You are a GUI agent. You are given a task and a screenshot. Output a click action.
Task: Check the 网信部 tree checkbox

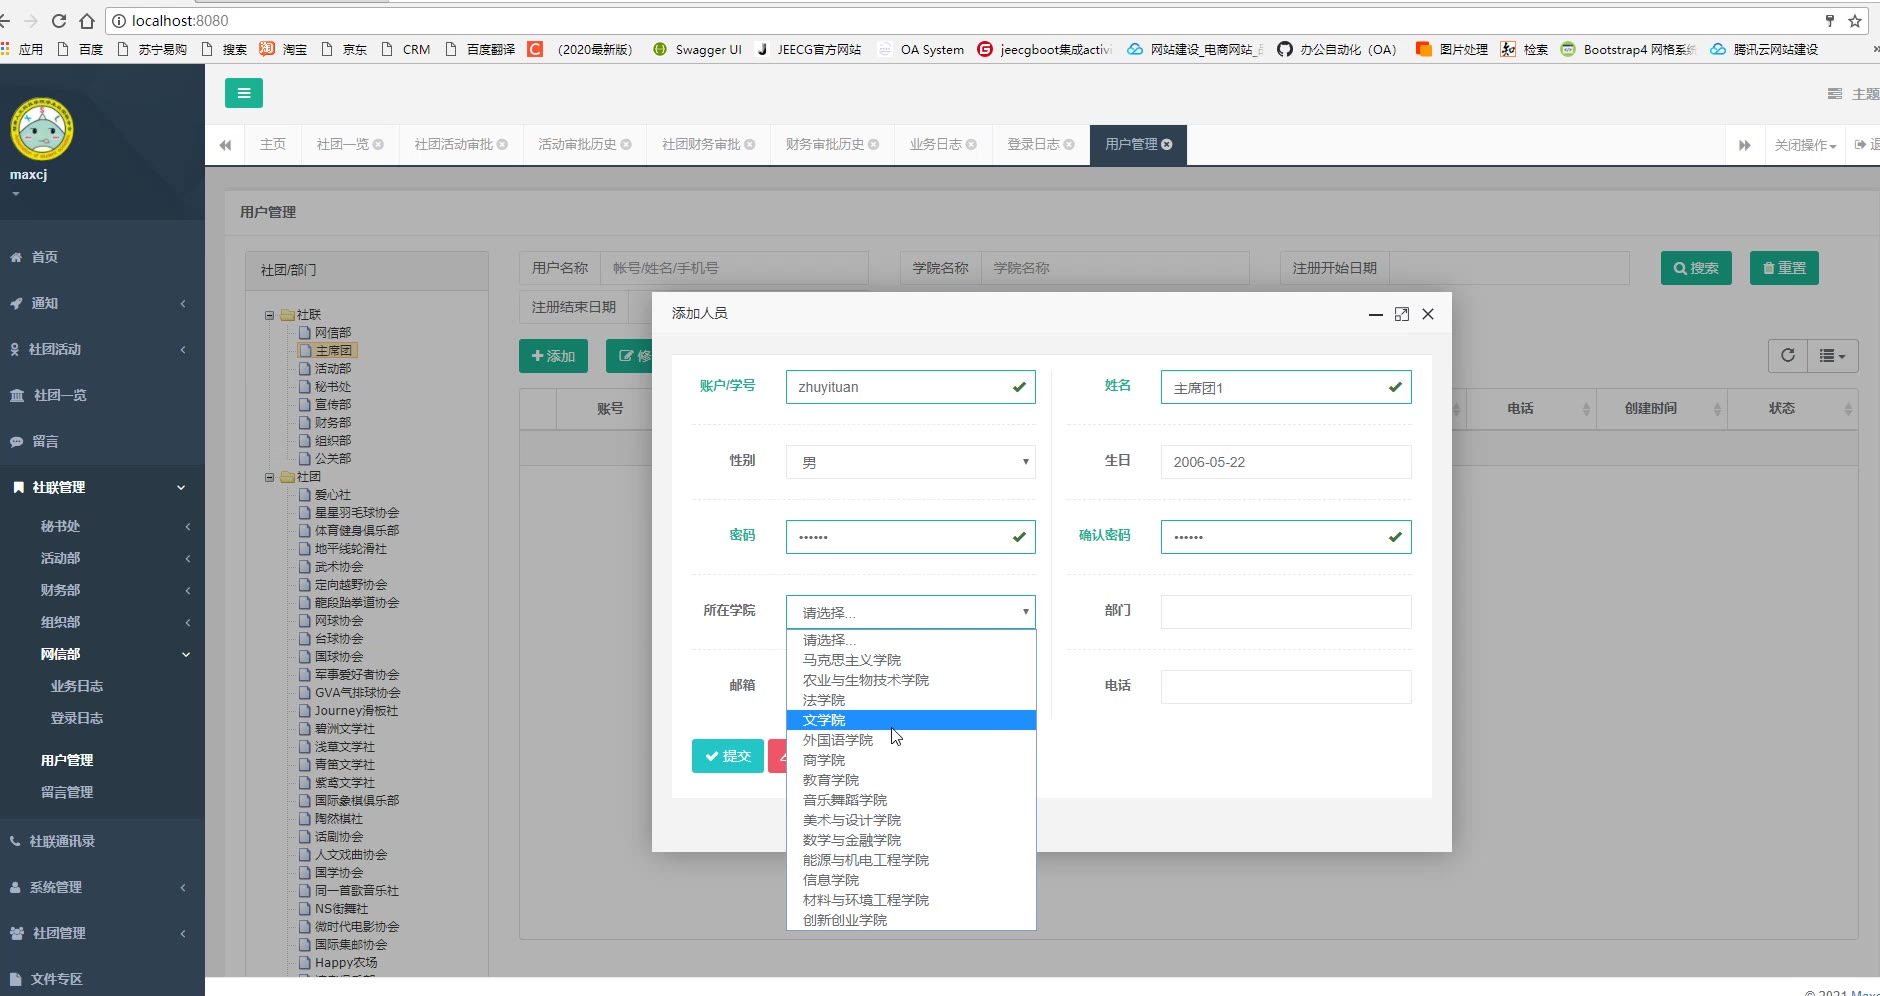306,333
